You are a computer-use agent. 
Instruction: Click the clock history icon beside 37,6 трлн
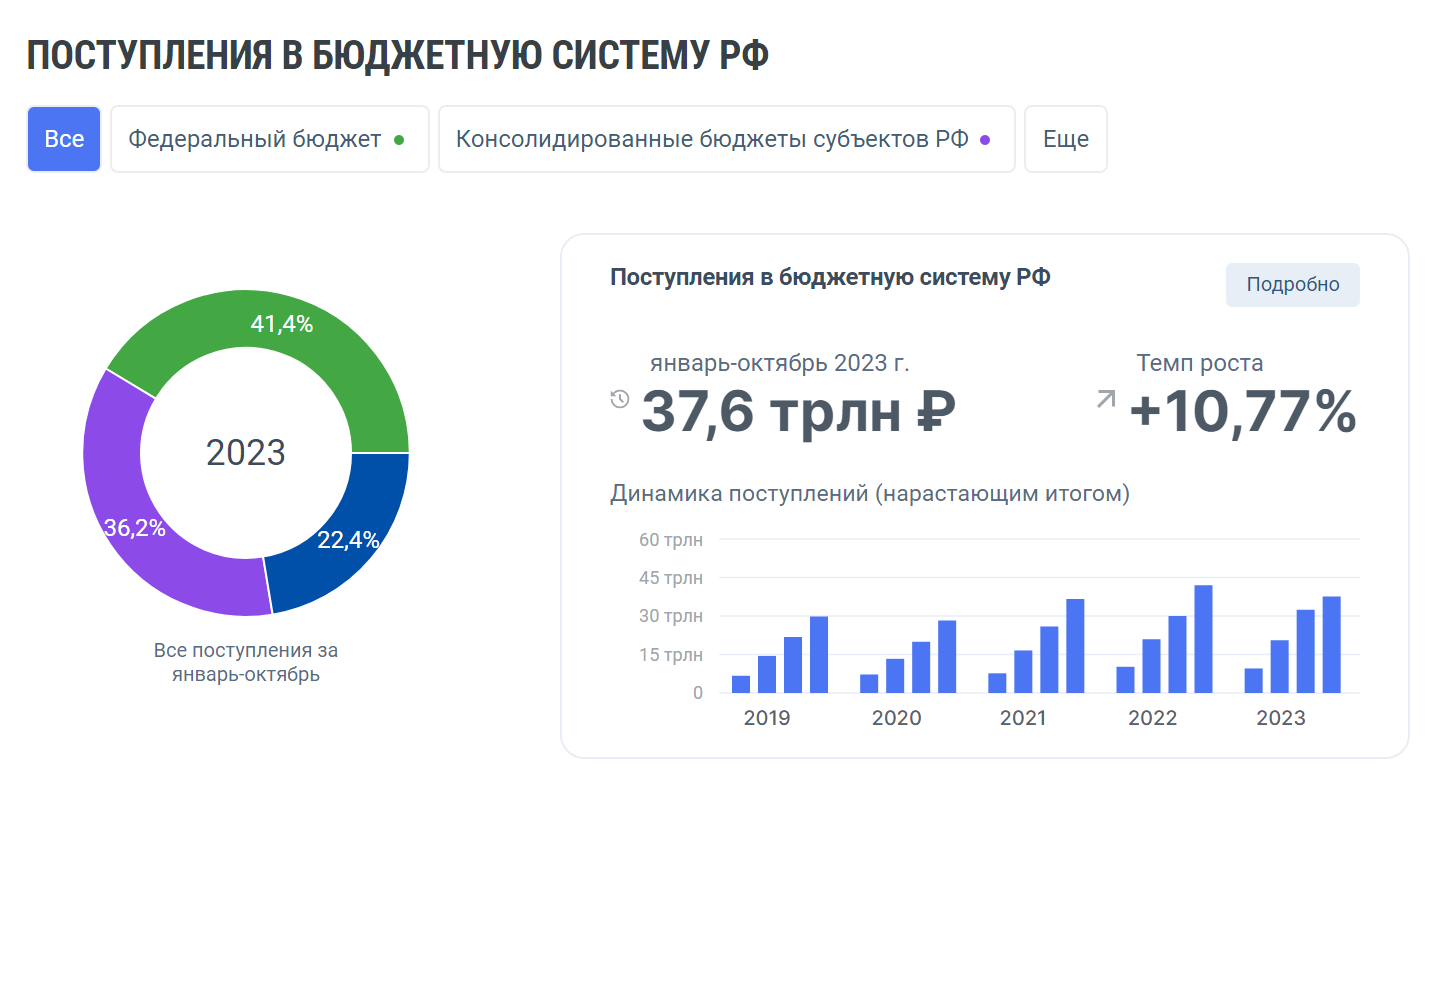620,399
